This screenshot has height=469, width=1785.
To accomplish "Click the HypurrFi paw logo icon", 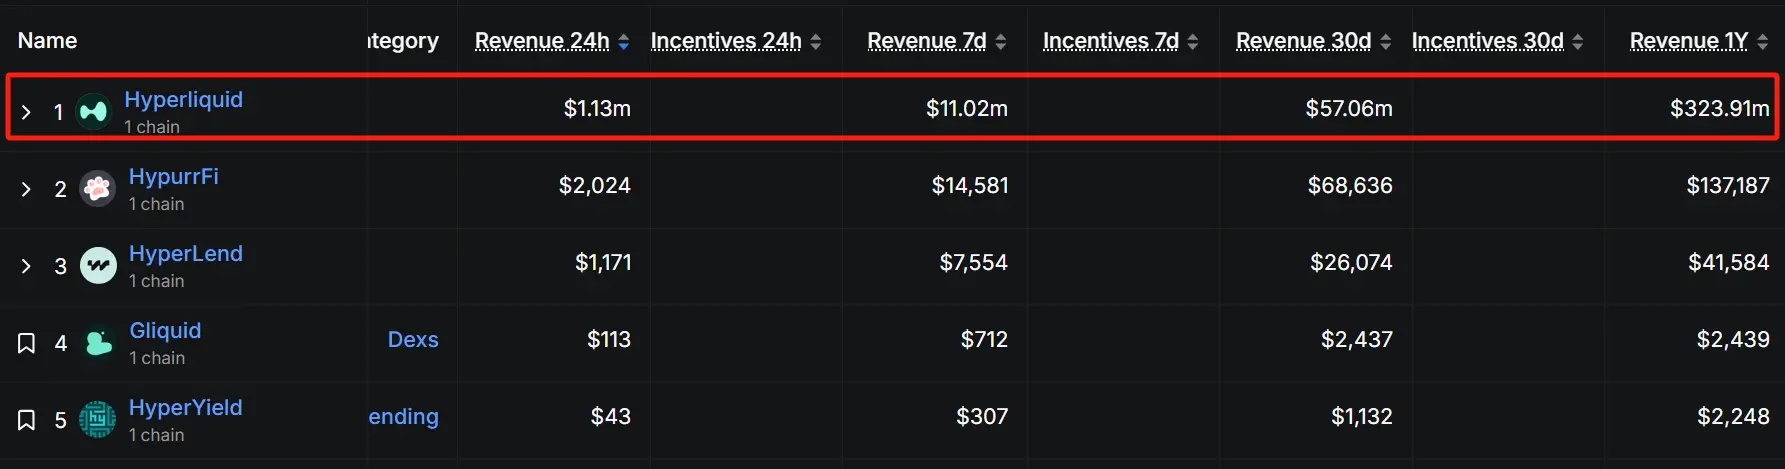I will coord(97,188).
